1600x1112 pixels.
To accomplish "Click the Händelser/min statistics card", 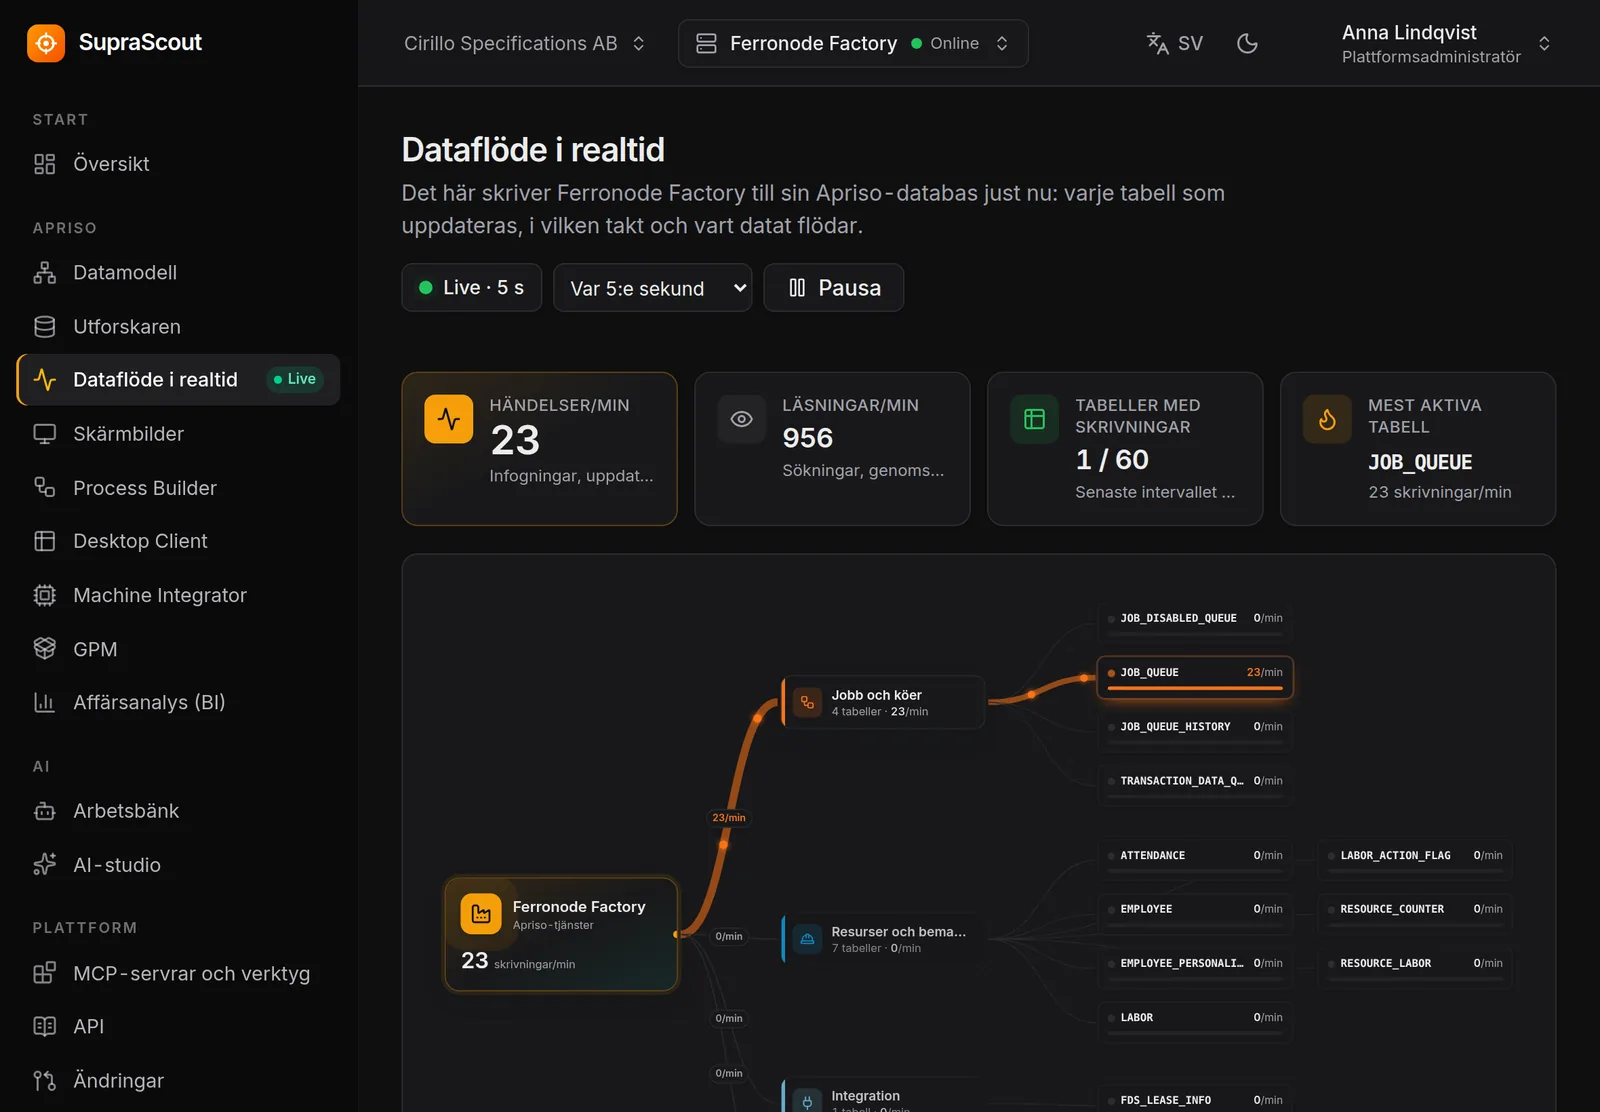I will pyautogui.click(x=540, y=449).
